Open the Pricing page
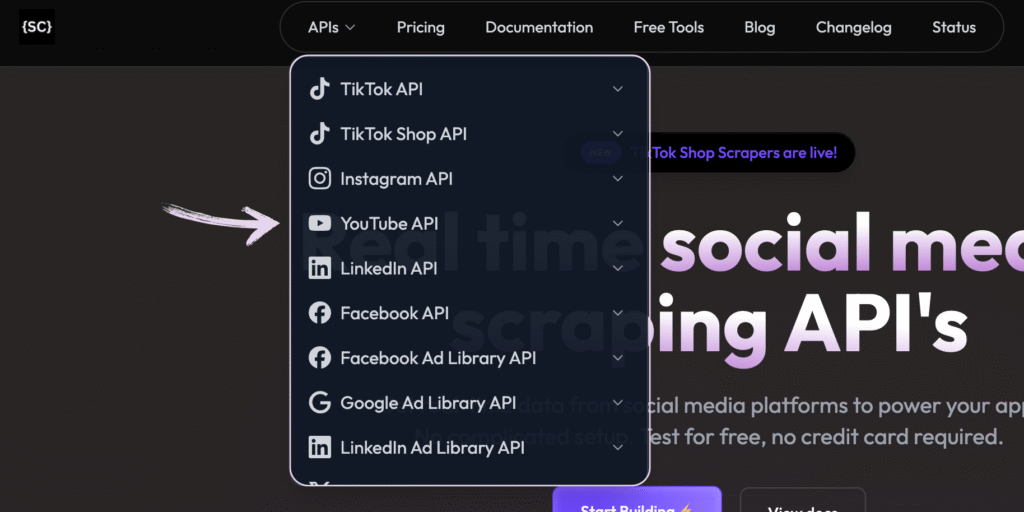The image size is (1024, 512). pos(421,27)
